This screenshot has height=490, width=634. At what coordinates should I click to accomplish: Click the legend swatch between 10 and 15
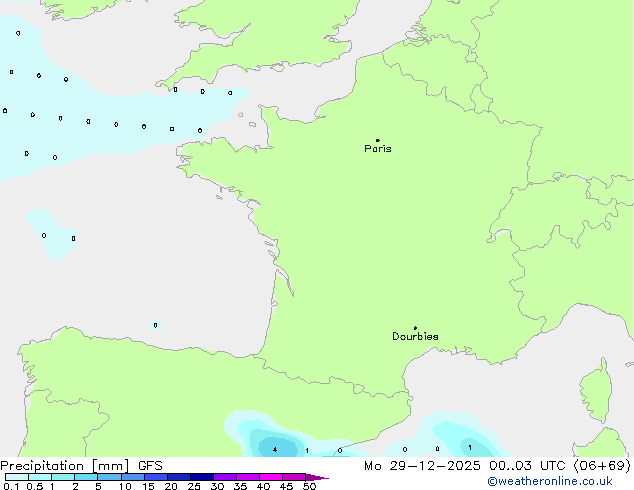[133, 477]
